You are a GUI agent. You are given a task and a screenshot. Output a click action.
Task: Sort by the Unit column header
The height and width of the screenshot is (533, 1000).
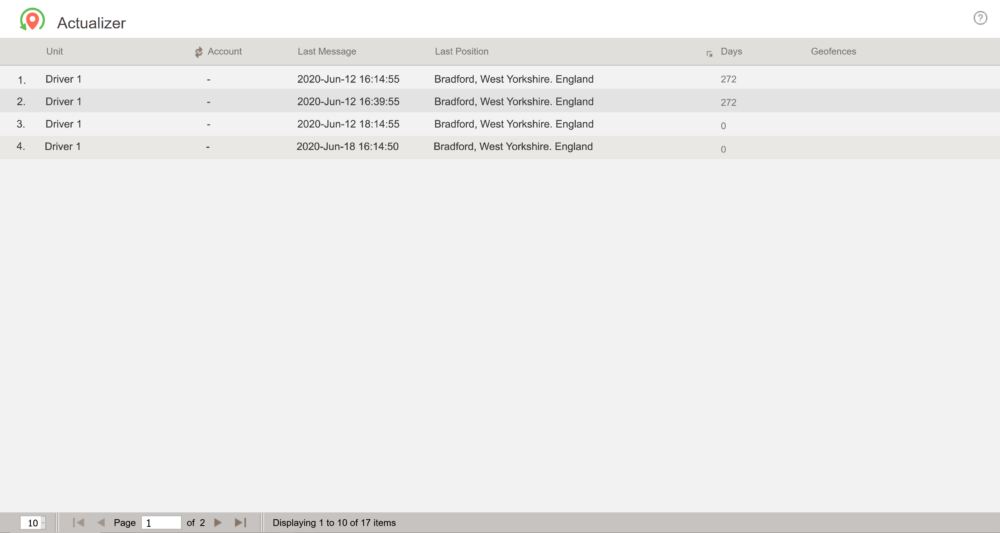pos(55,52)
